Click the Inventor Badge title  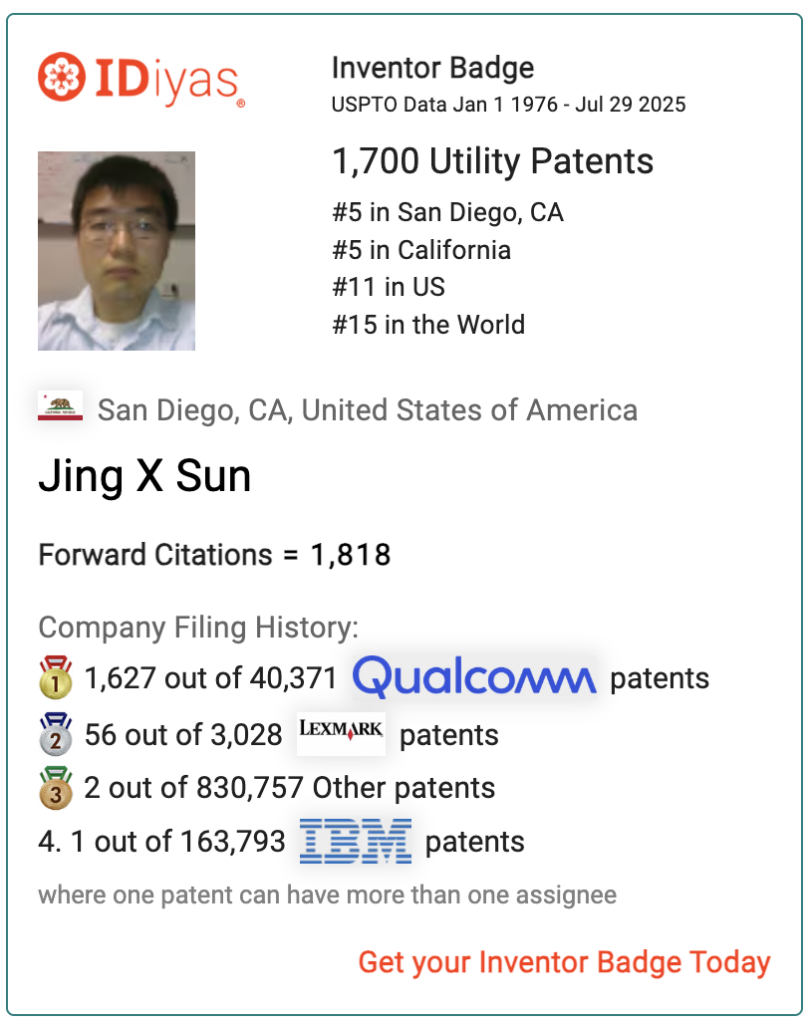click(433, 68)
